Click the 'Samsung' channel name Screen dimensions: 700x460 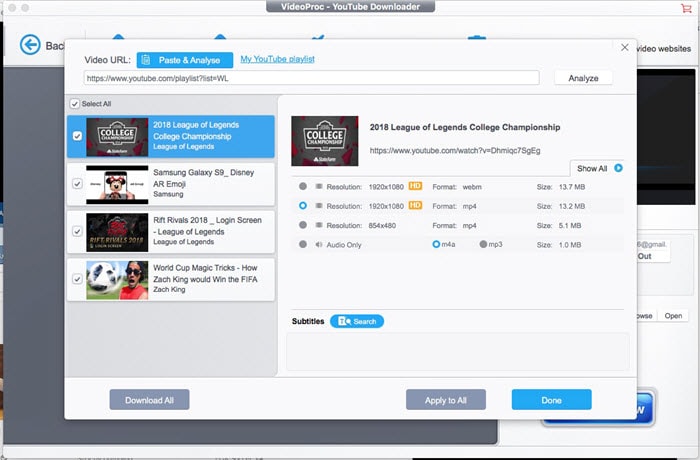(x=168, y=194)
